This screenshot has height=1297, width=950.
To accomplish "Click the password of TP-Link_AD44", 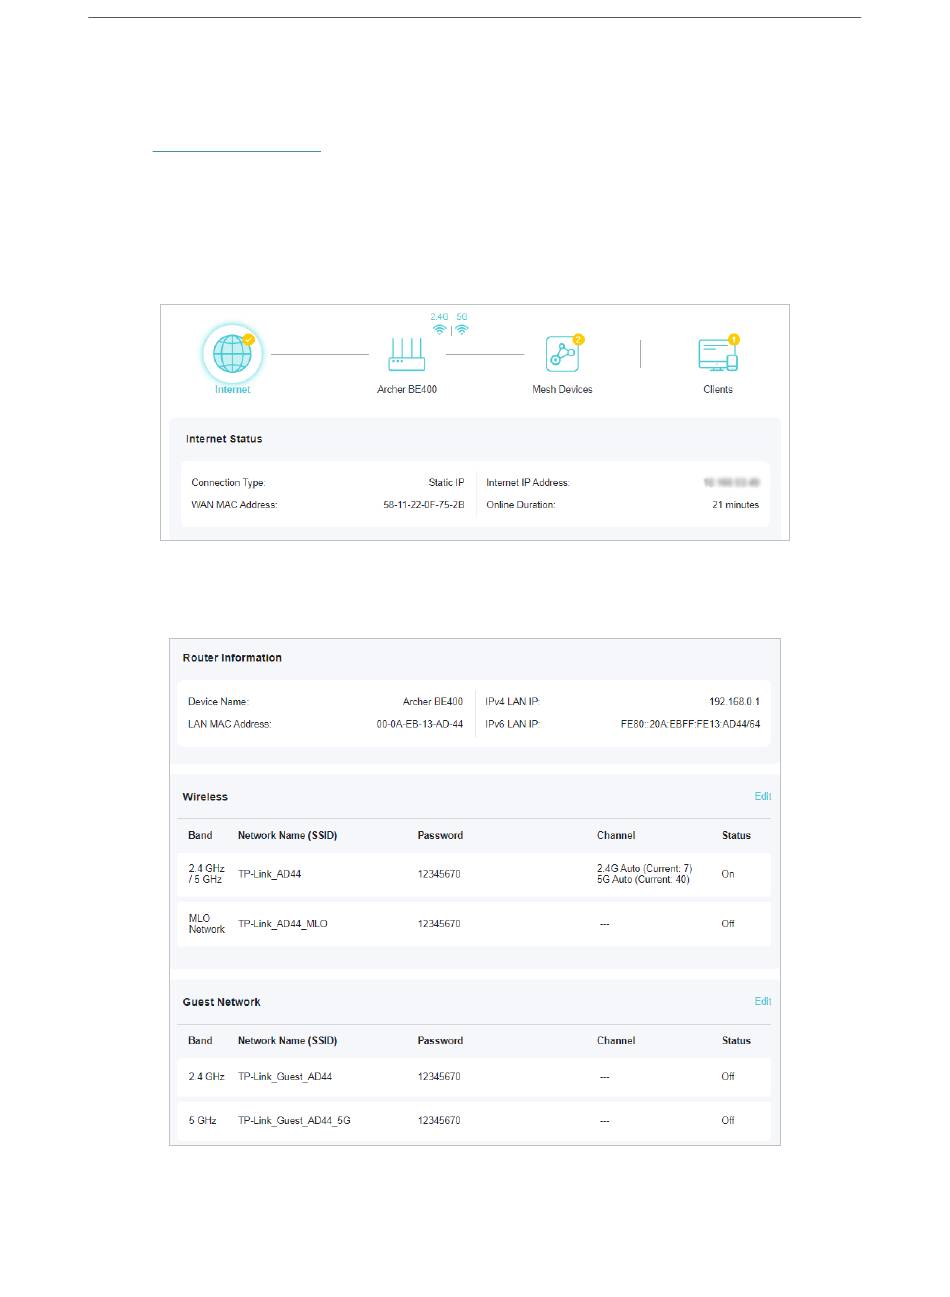I will [x=439, y=874].
